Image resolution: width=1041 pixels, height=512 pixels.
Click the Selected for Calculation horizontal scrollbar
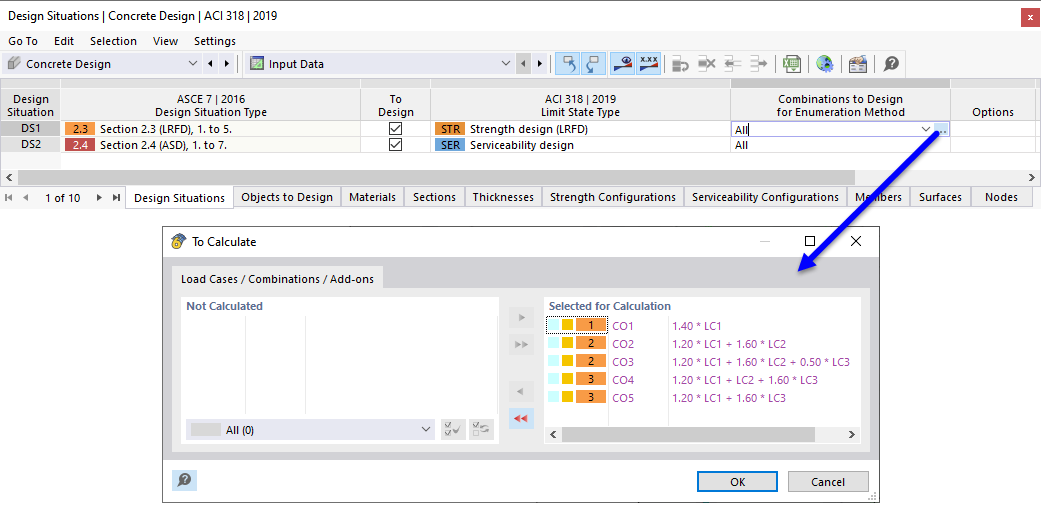(x=687, y=434)
